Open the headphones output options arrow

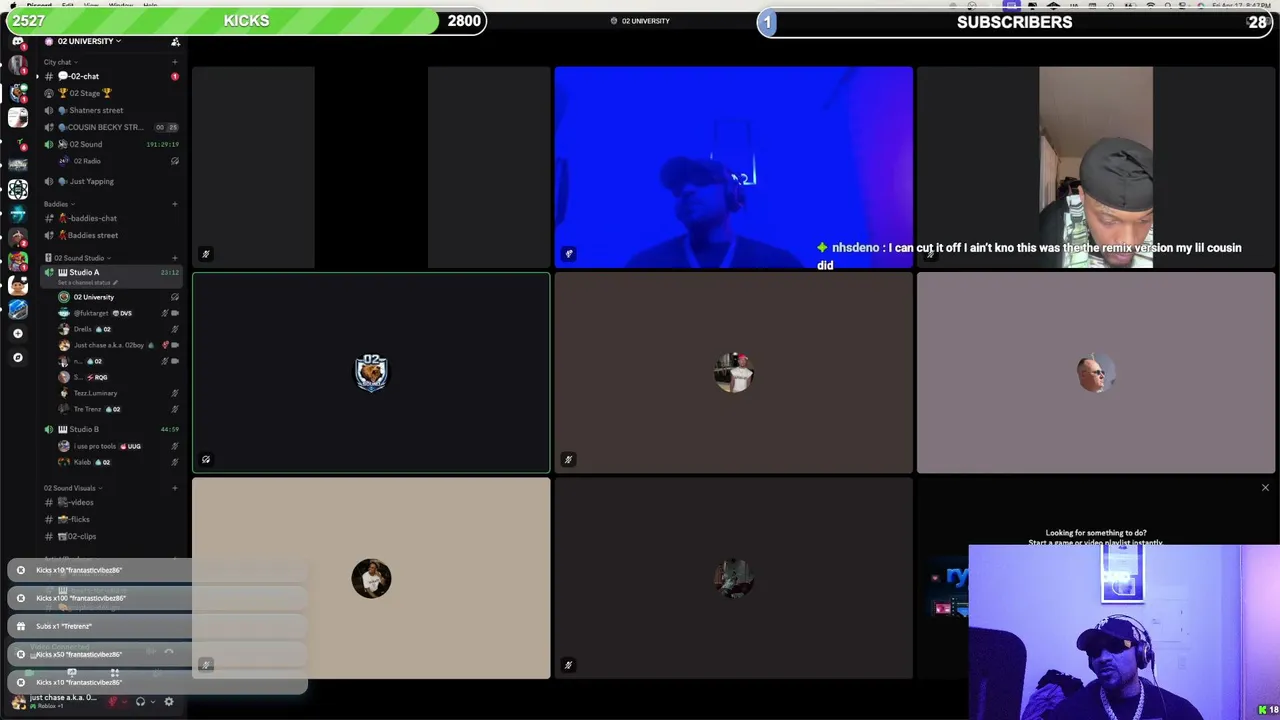tap(153, 702)
